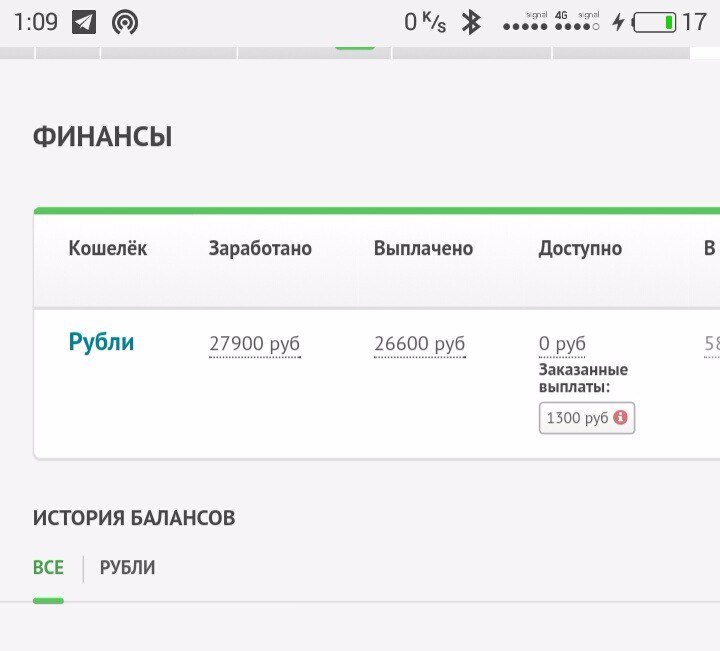Image resolution: width=720 pixels, height=651 pixels.
Task: Click the 1300 руб ordered payouts button
Action: click(586, 418)
